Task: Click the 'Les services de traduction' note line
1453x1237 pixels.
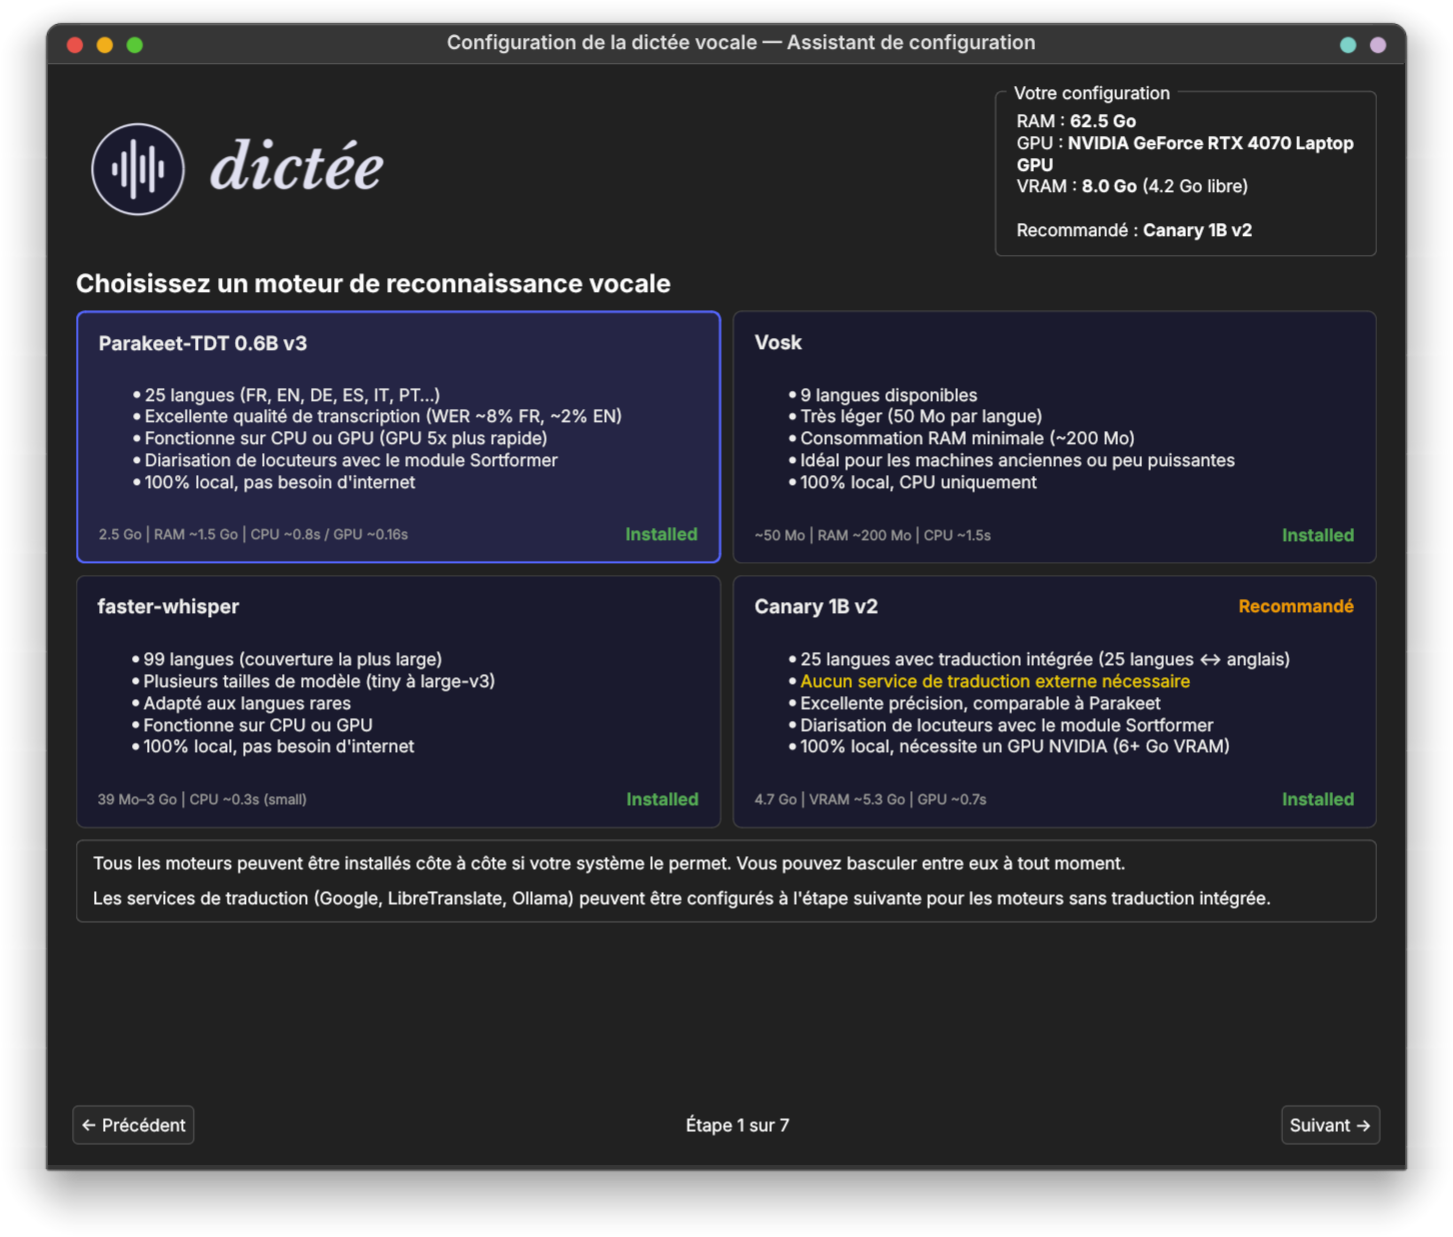Action: [681, 898]
